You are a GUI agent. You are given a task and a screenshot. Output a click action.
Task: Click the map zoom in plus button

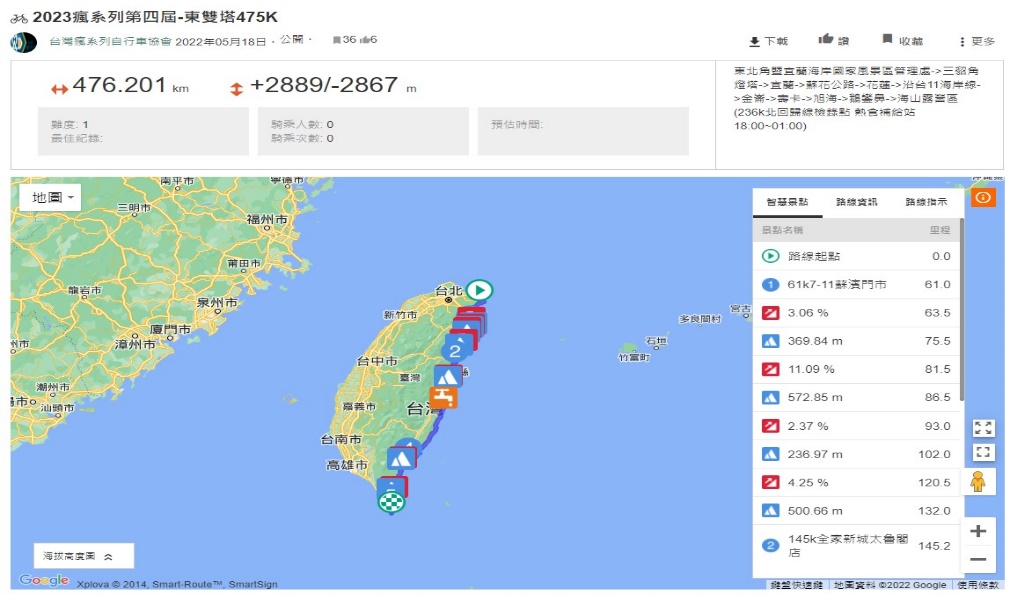coord(978,531)
